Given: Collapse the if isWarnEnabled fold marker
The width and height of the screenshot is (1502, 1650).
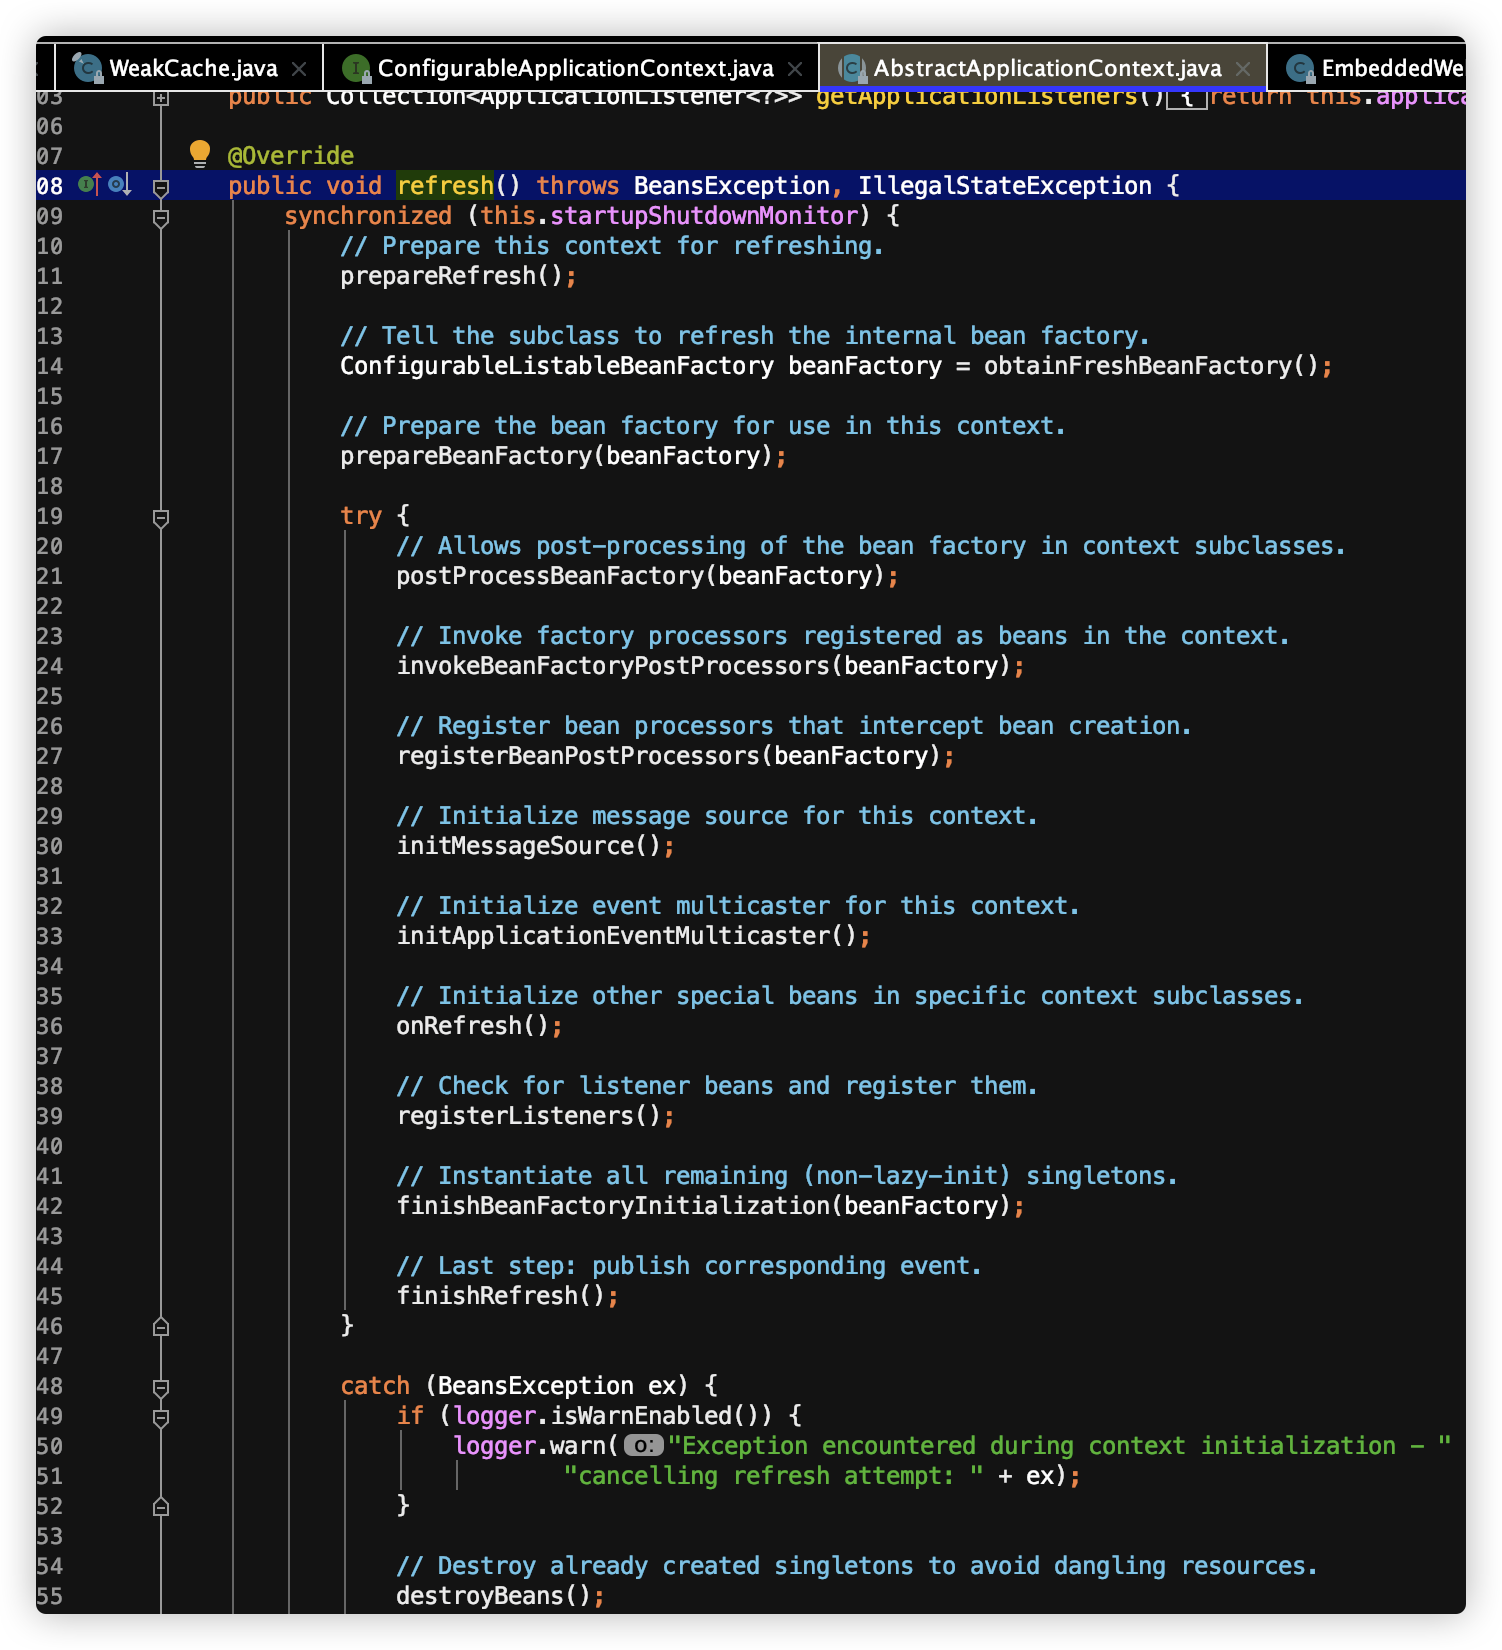Looking at the screenshot, I should 161,1417.
